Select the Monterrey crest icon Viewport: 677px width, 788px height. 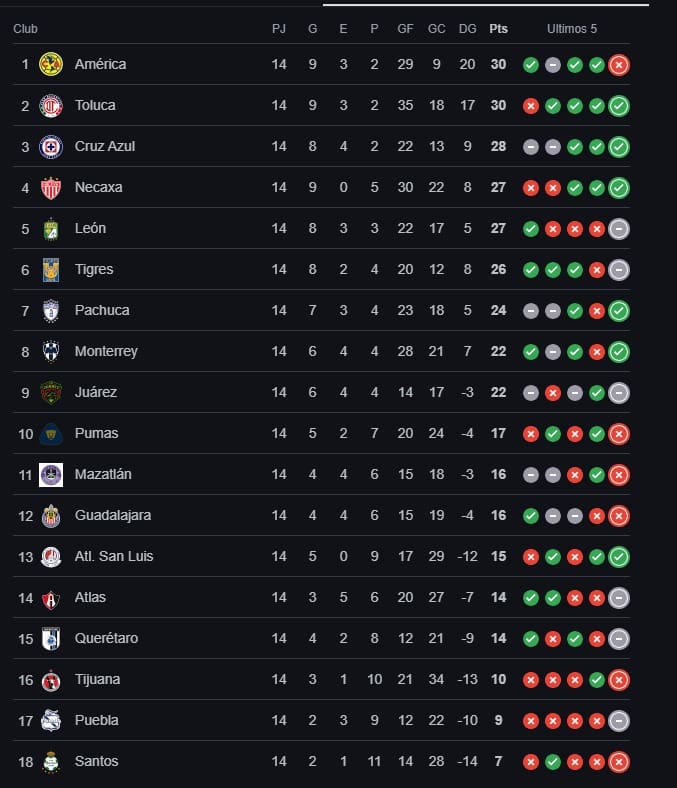(51, 352)
